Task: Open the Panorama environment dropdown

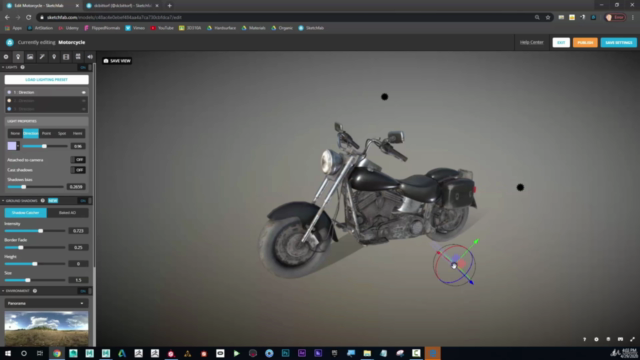Action: coord(47,303)
